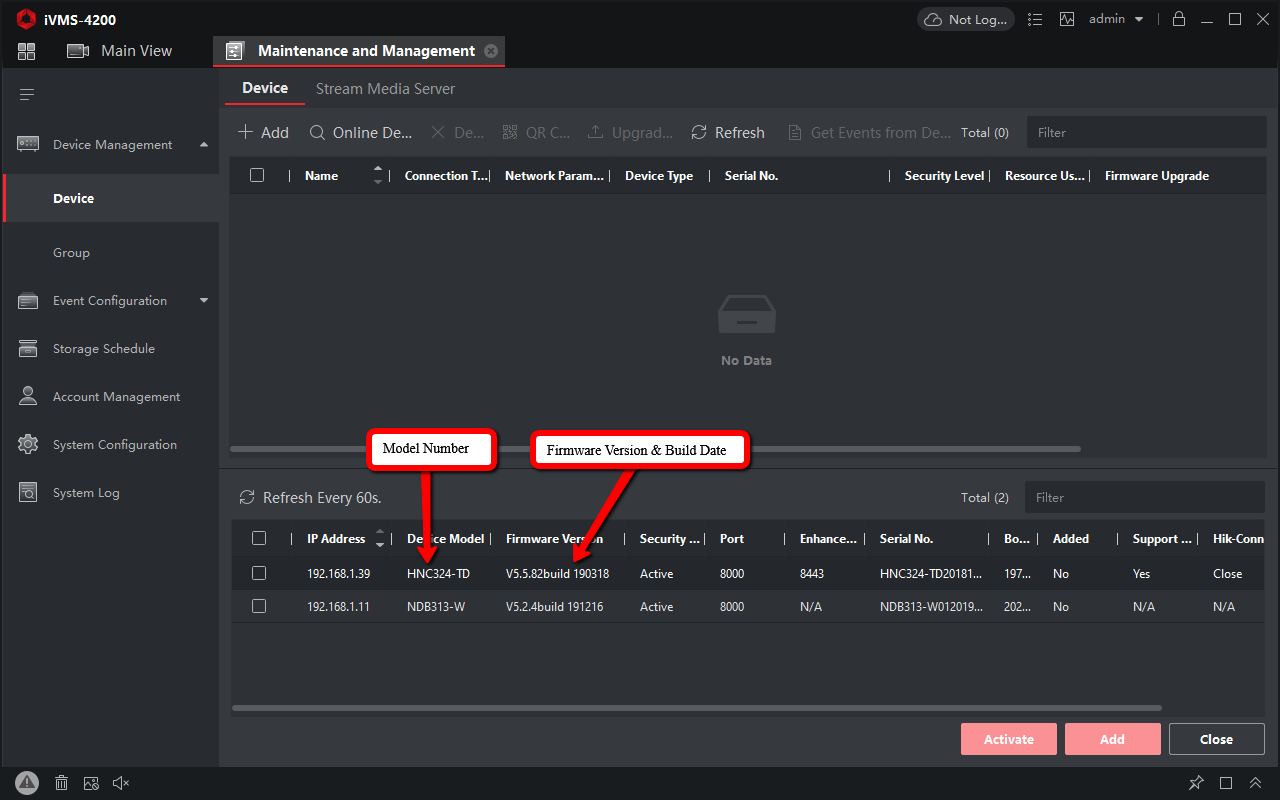Click the Refresh toolbar button
This screenshot has height=800, width=1280.
point(728,132)
